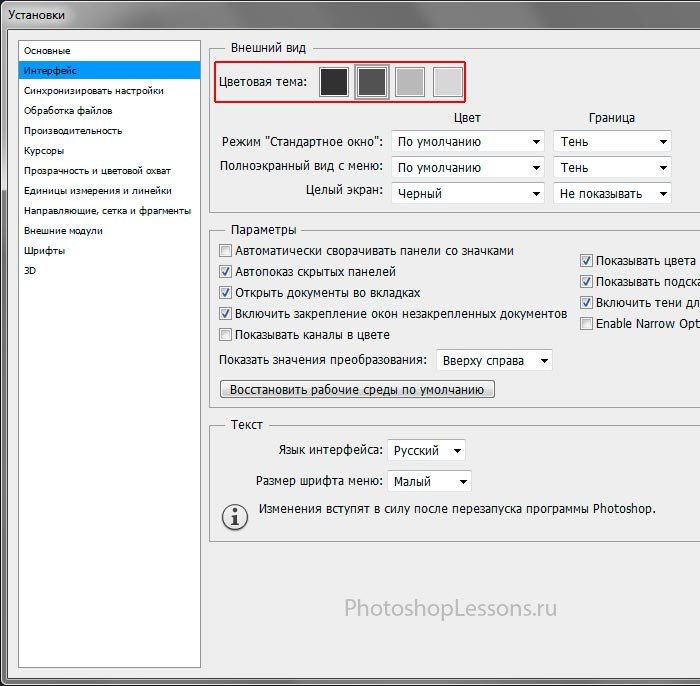Screen dimensions: 700x686
Task: Open the Вверху справа transform values dropdown
Action: [x=494, y=360]
